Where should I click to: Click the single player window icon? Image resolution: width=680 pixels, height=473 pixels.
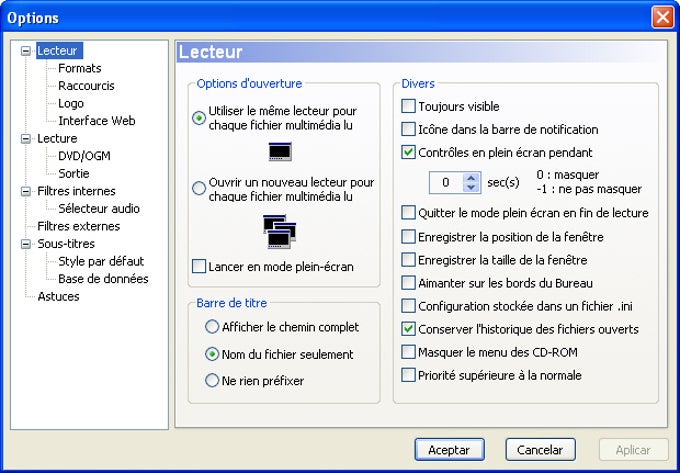pos(280,152)
